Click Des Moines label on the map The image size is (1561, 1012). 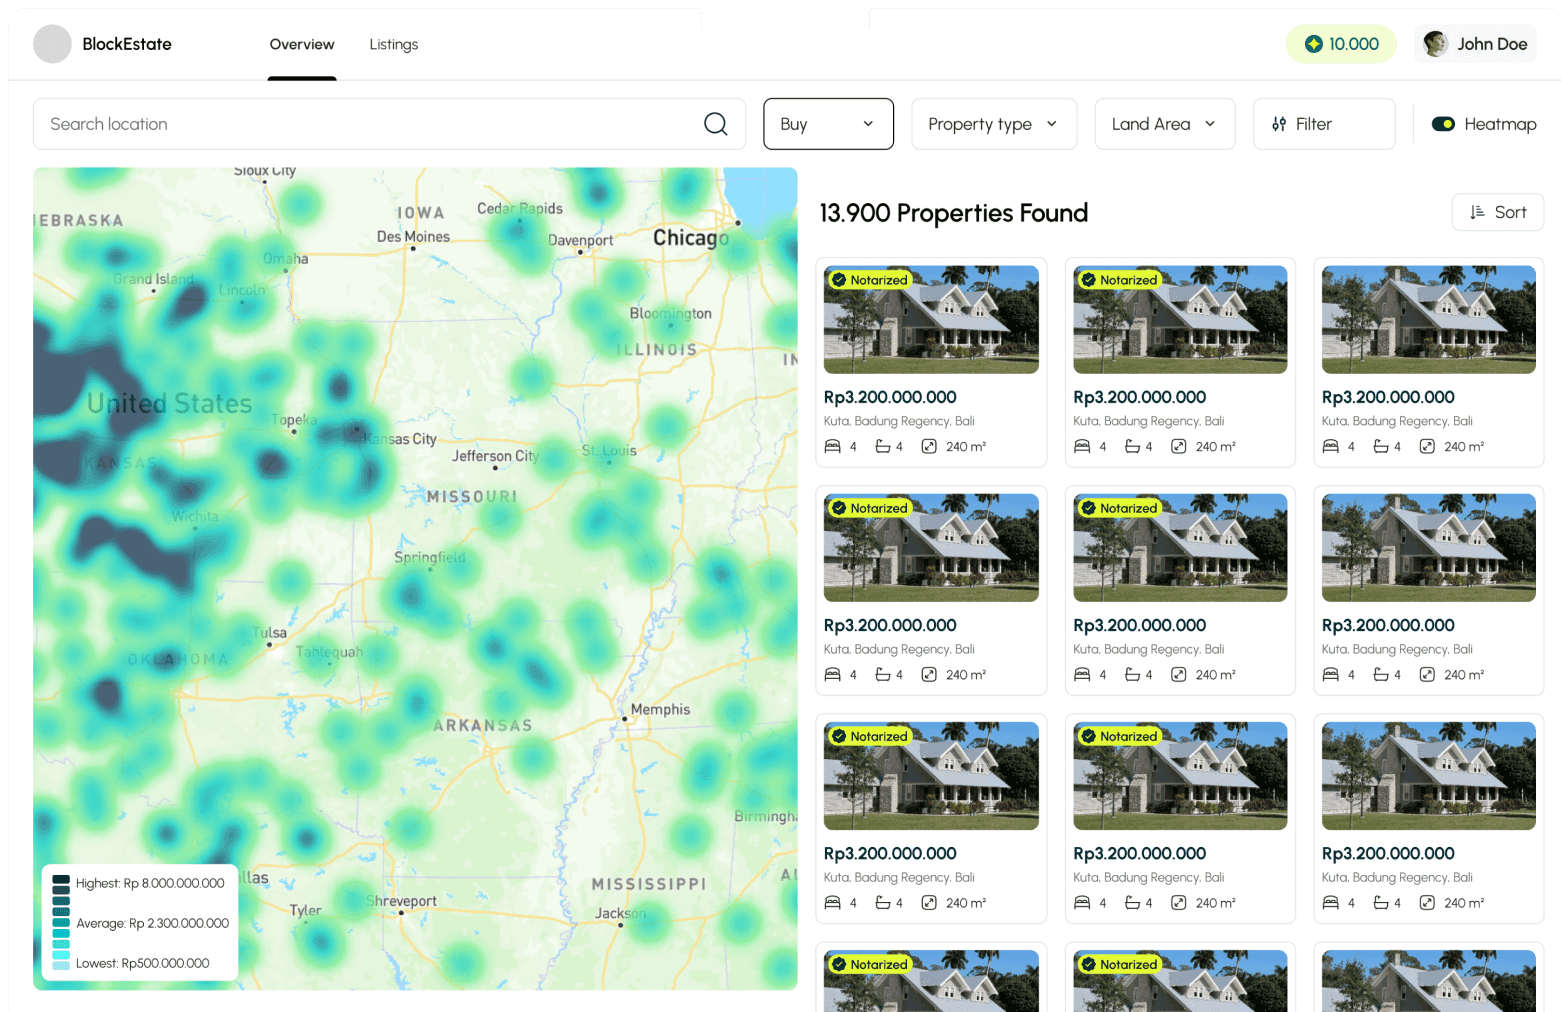[413, 237]
